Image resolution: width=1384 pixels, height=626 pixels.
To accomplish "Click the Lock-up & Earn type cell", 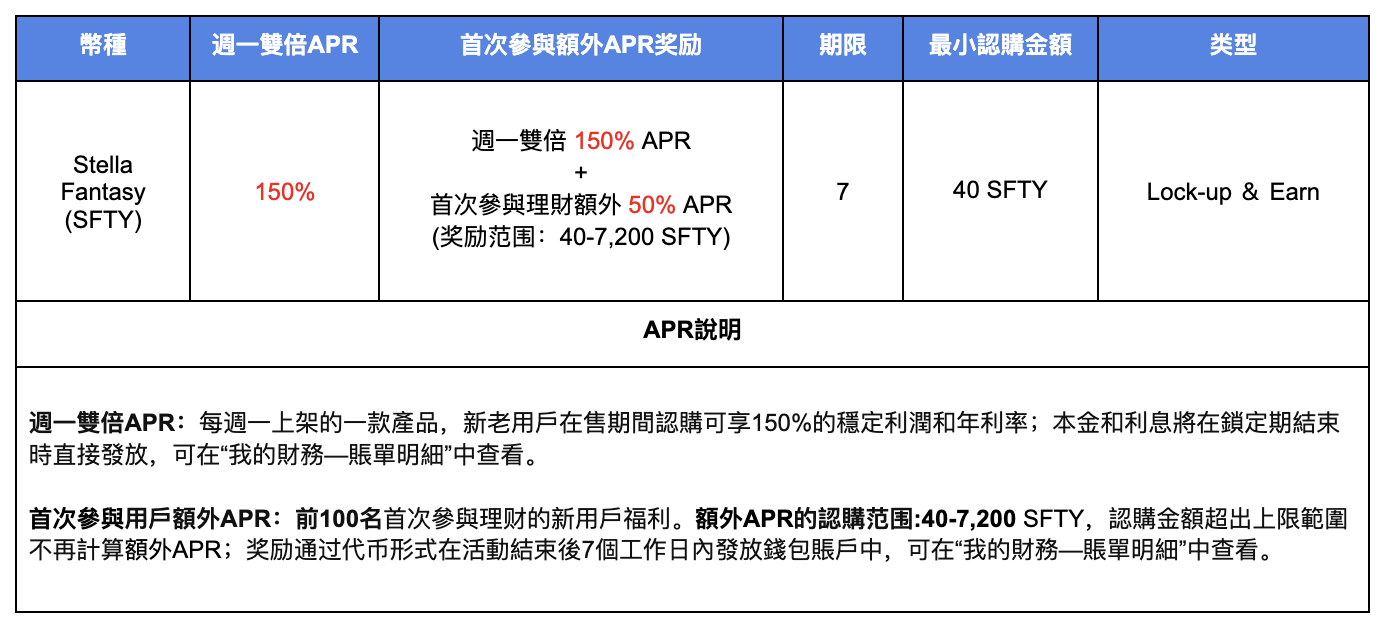I will click(x=1232, y=192).
